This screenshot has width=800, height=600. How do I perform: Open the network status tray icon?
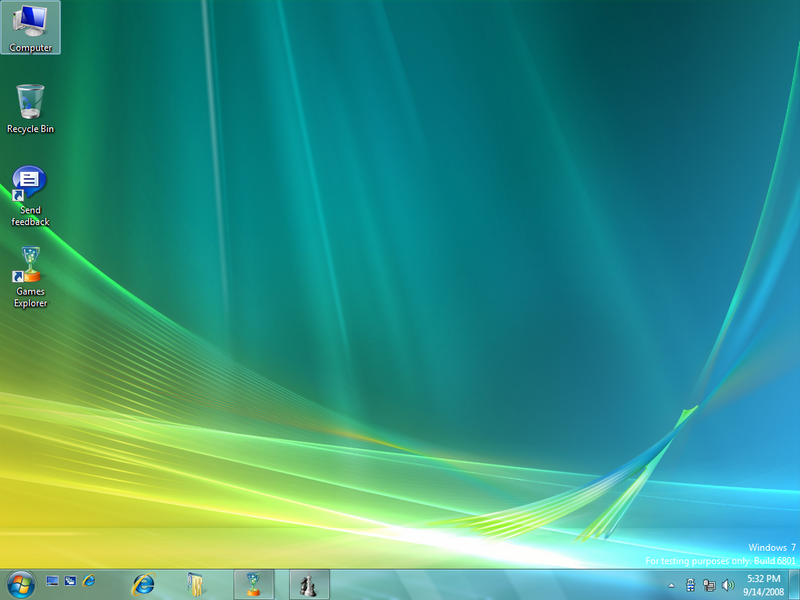(708, 585)
